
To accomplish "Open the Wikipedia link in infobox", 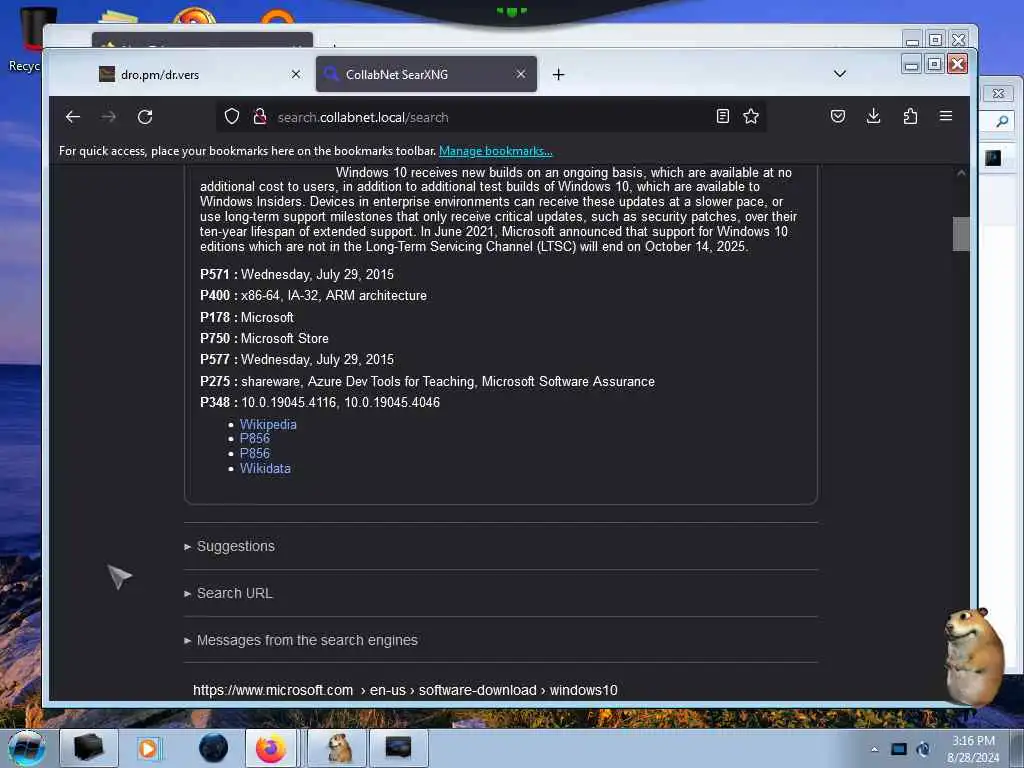I will [268, 424].
